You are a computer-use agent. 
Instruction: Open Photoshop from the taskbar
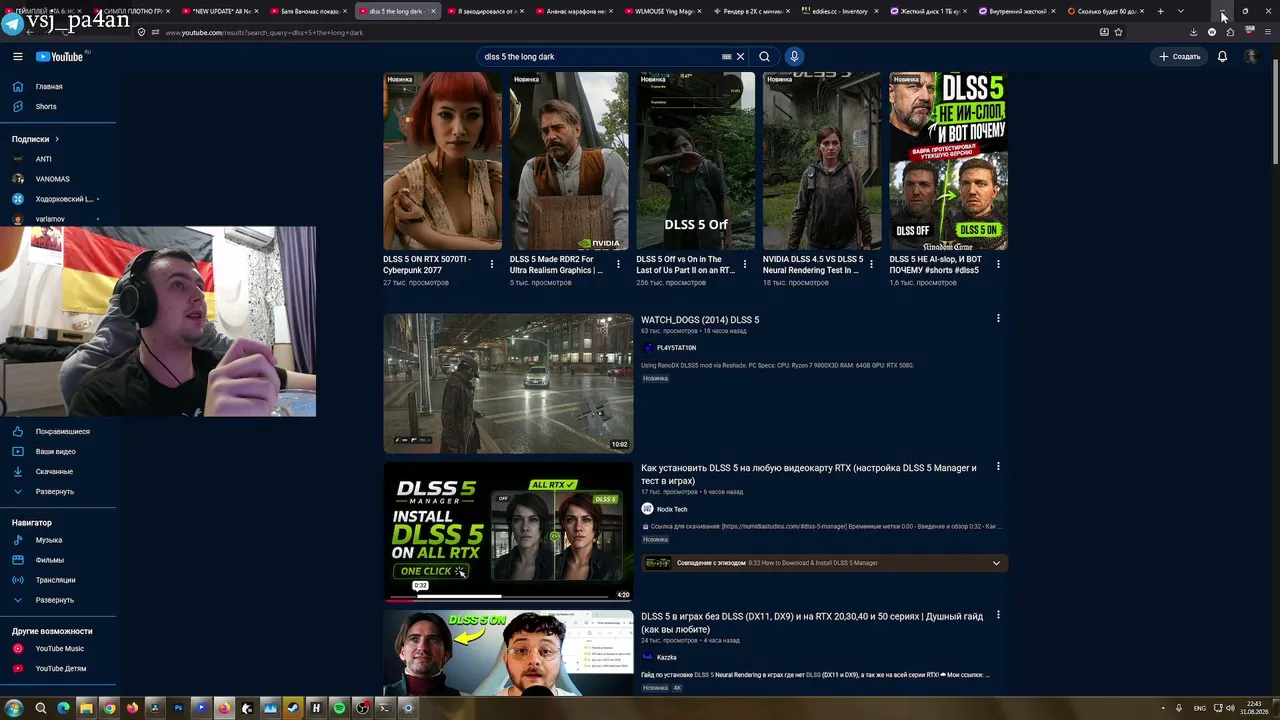pos(178,708)
